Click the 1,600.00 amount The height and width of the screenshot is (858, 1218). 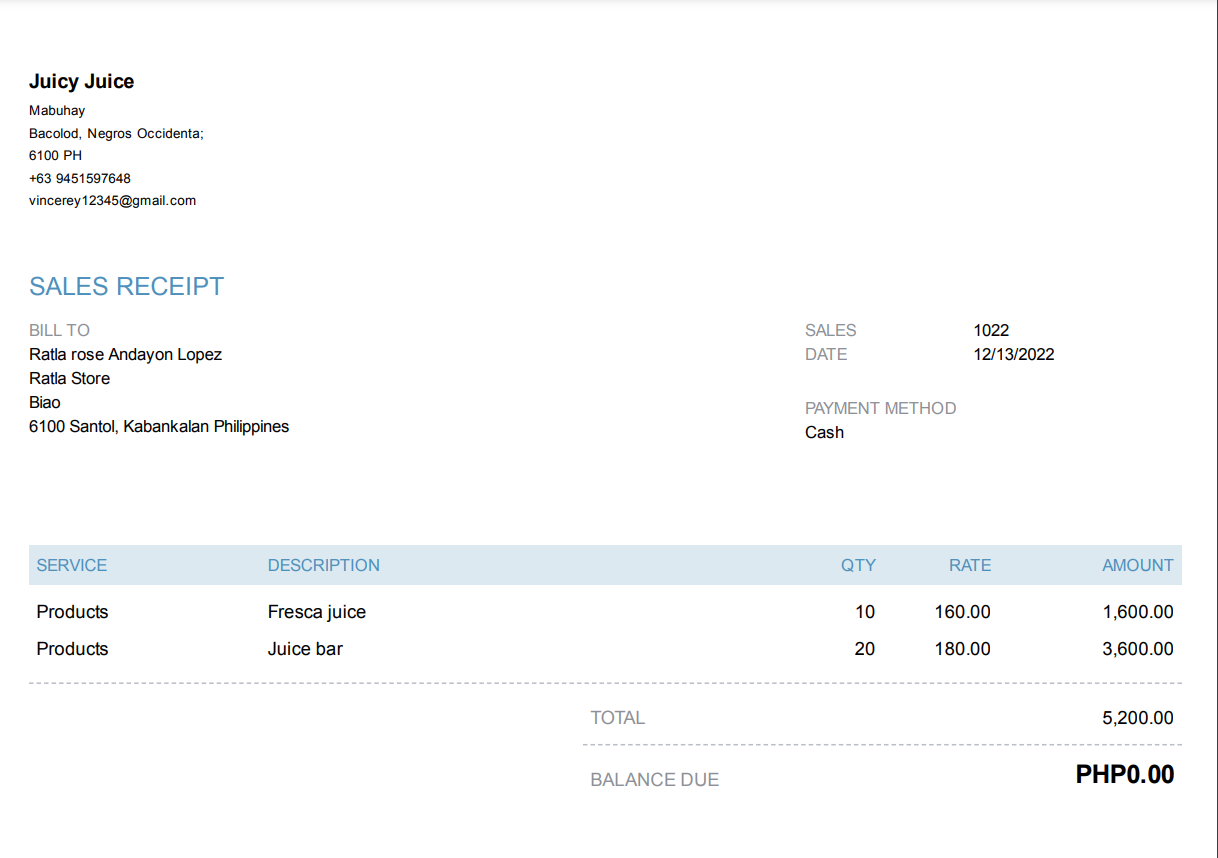[1137, 612]
